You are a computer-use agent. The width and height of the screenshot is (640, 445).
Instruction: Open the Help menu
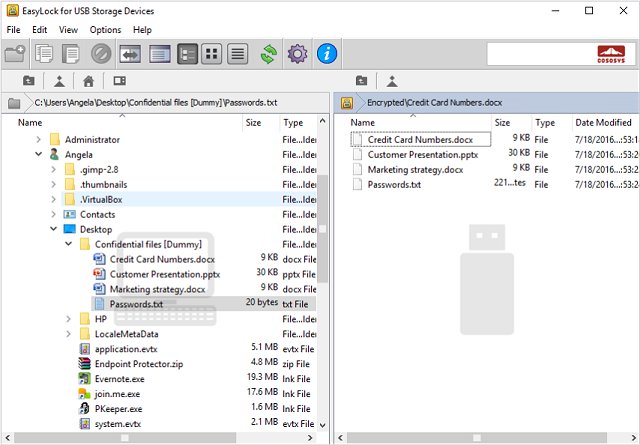[x=143, y=30]
